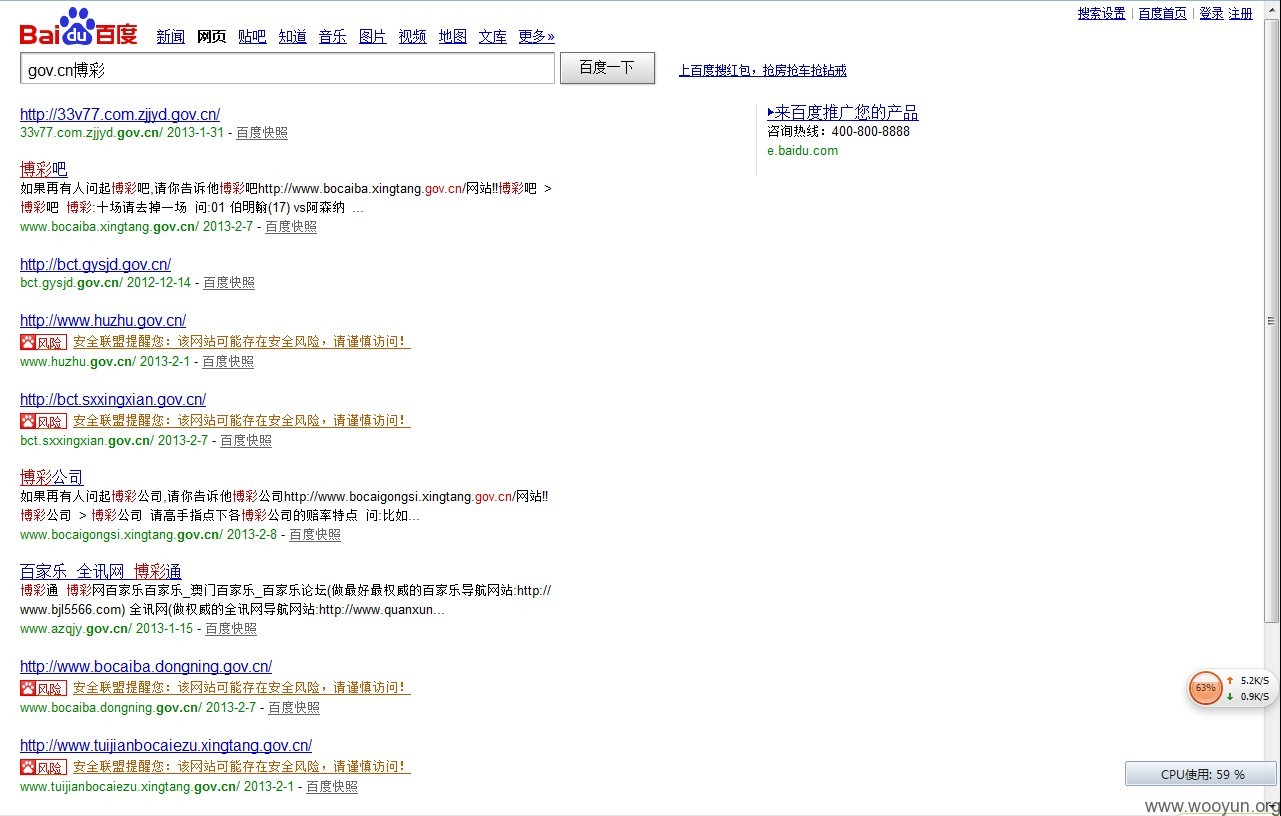Click the e.baidu.com green URL
1281x816 pixels.
click(803, 151)
